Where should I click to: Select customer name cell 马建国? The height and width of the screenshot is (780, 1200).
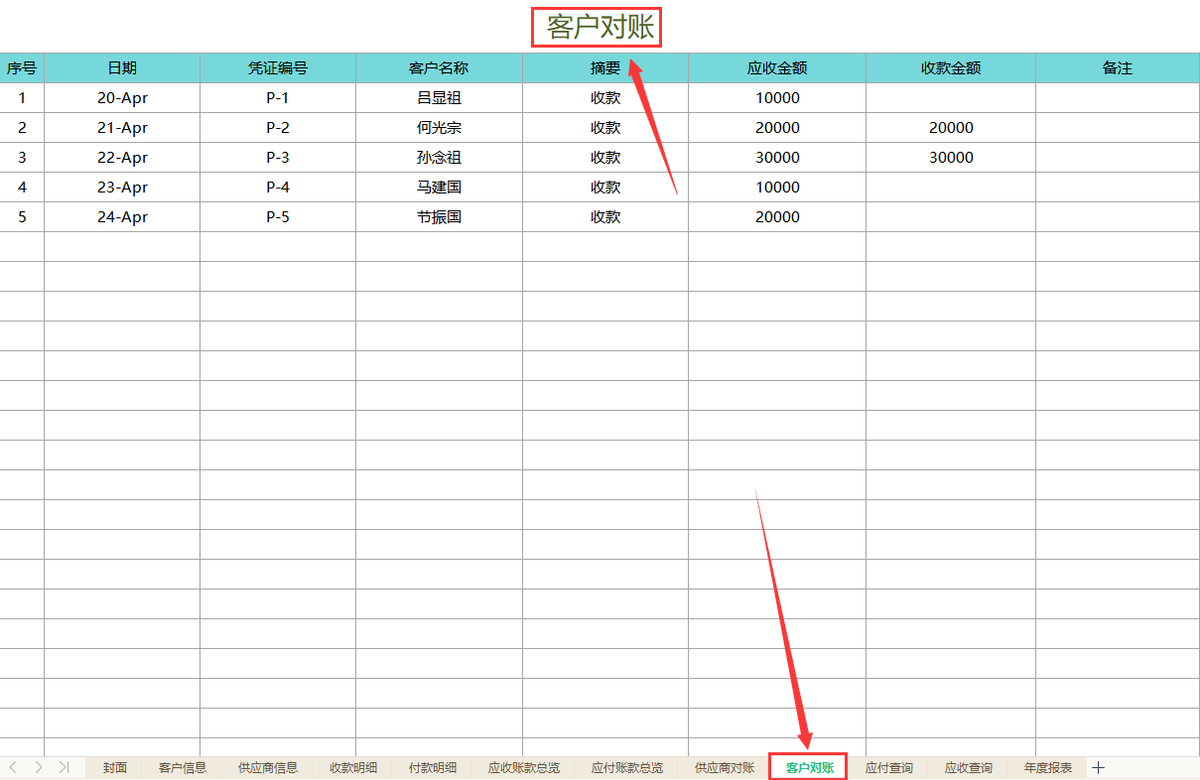coord(439,187)
